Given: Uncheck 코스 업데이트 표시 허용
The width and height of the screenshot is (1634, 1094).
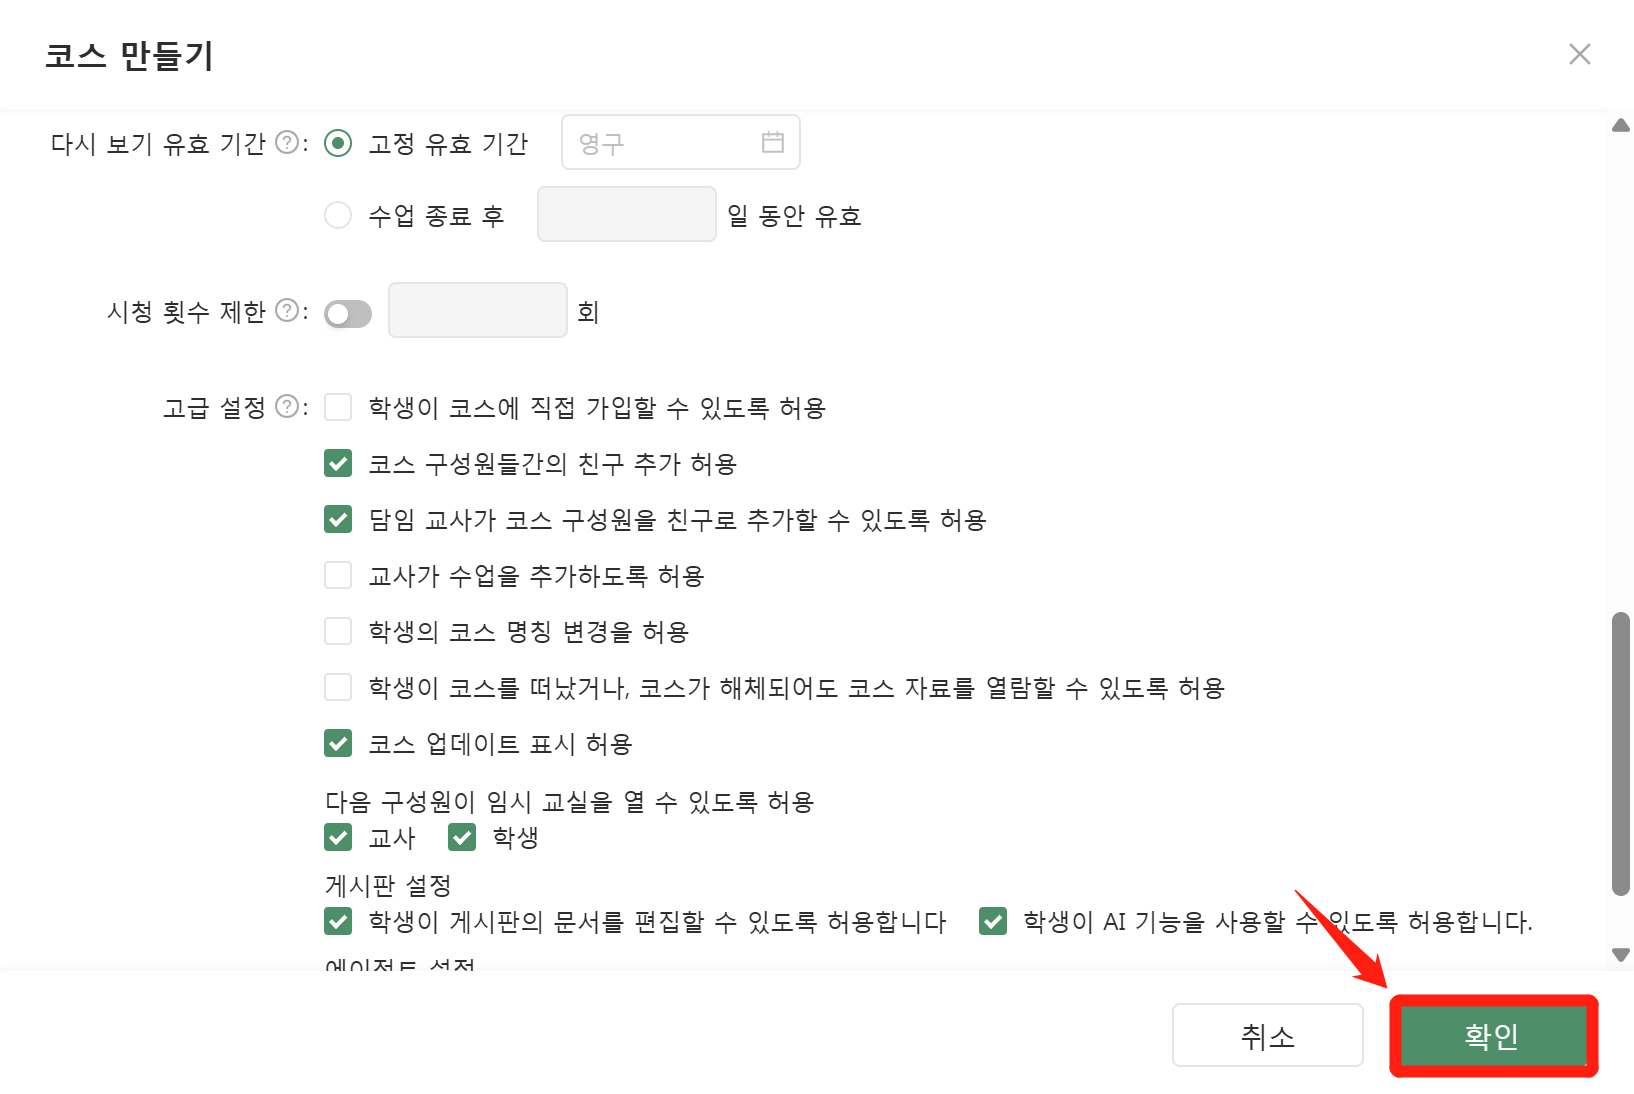Looking at the screenshot, I should pyautogui.click(x=338, y=743).
